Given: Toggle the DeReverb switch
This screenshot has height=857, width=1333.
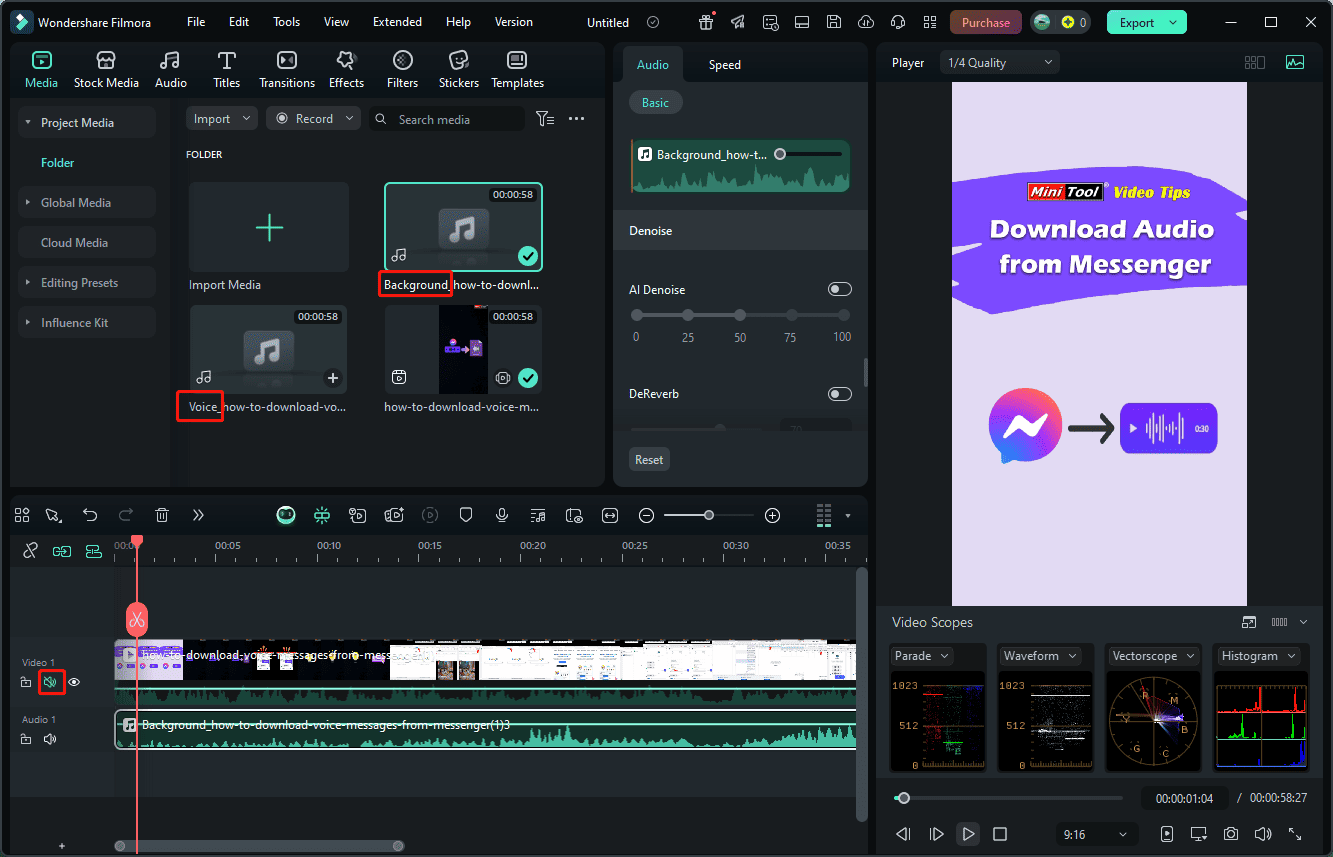Looking at the screenshot, I should 840,394.
